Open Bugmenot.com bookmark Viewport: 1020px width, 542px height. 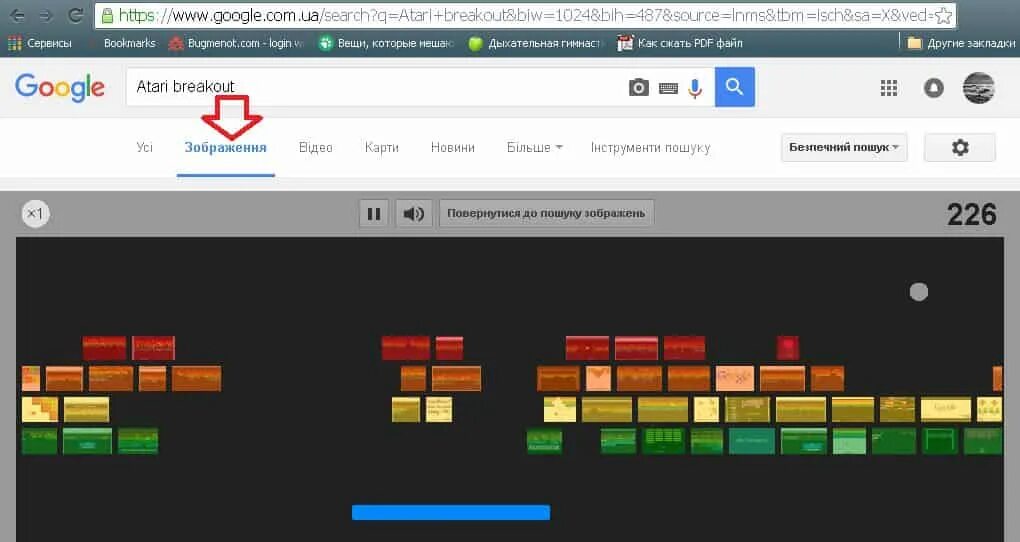point(236,43)
